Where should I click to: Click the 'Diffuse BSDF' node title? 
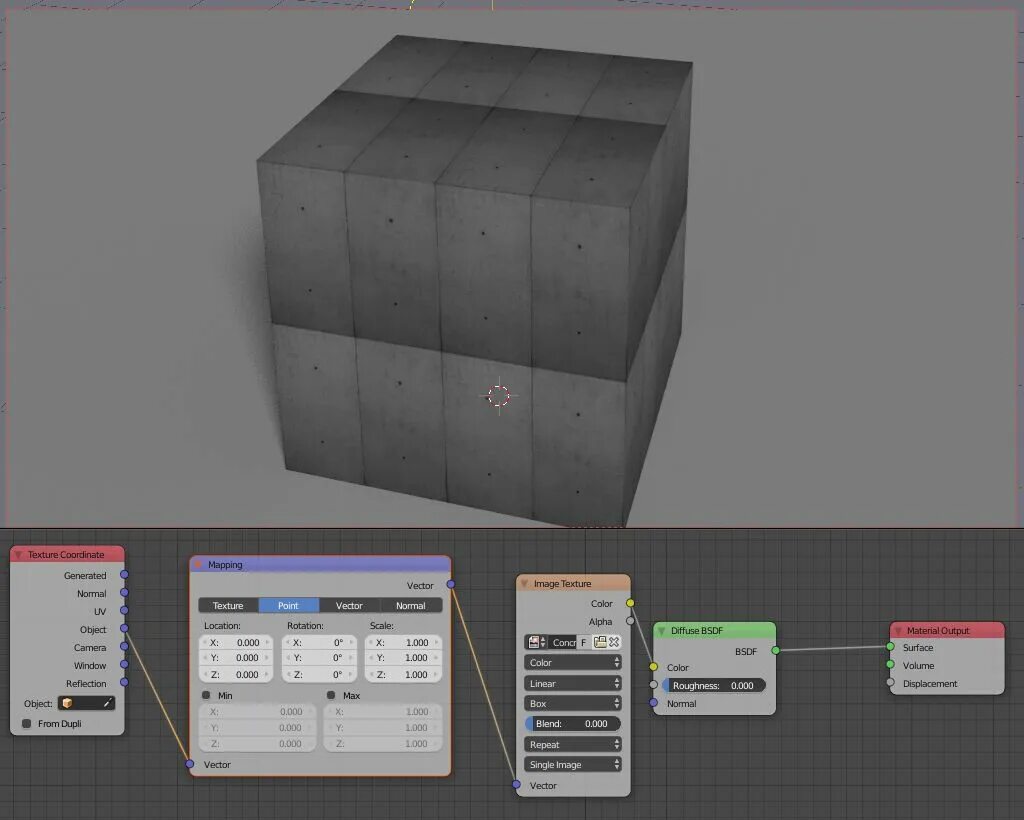coord(697,631)
